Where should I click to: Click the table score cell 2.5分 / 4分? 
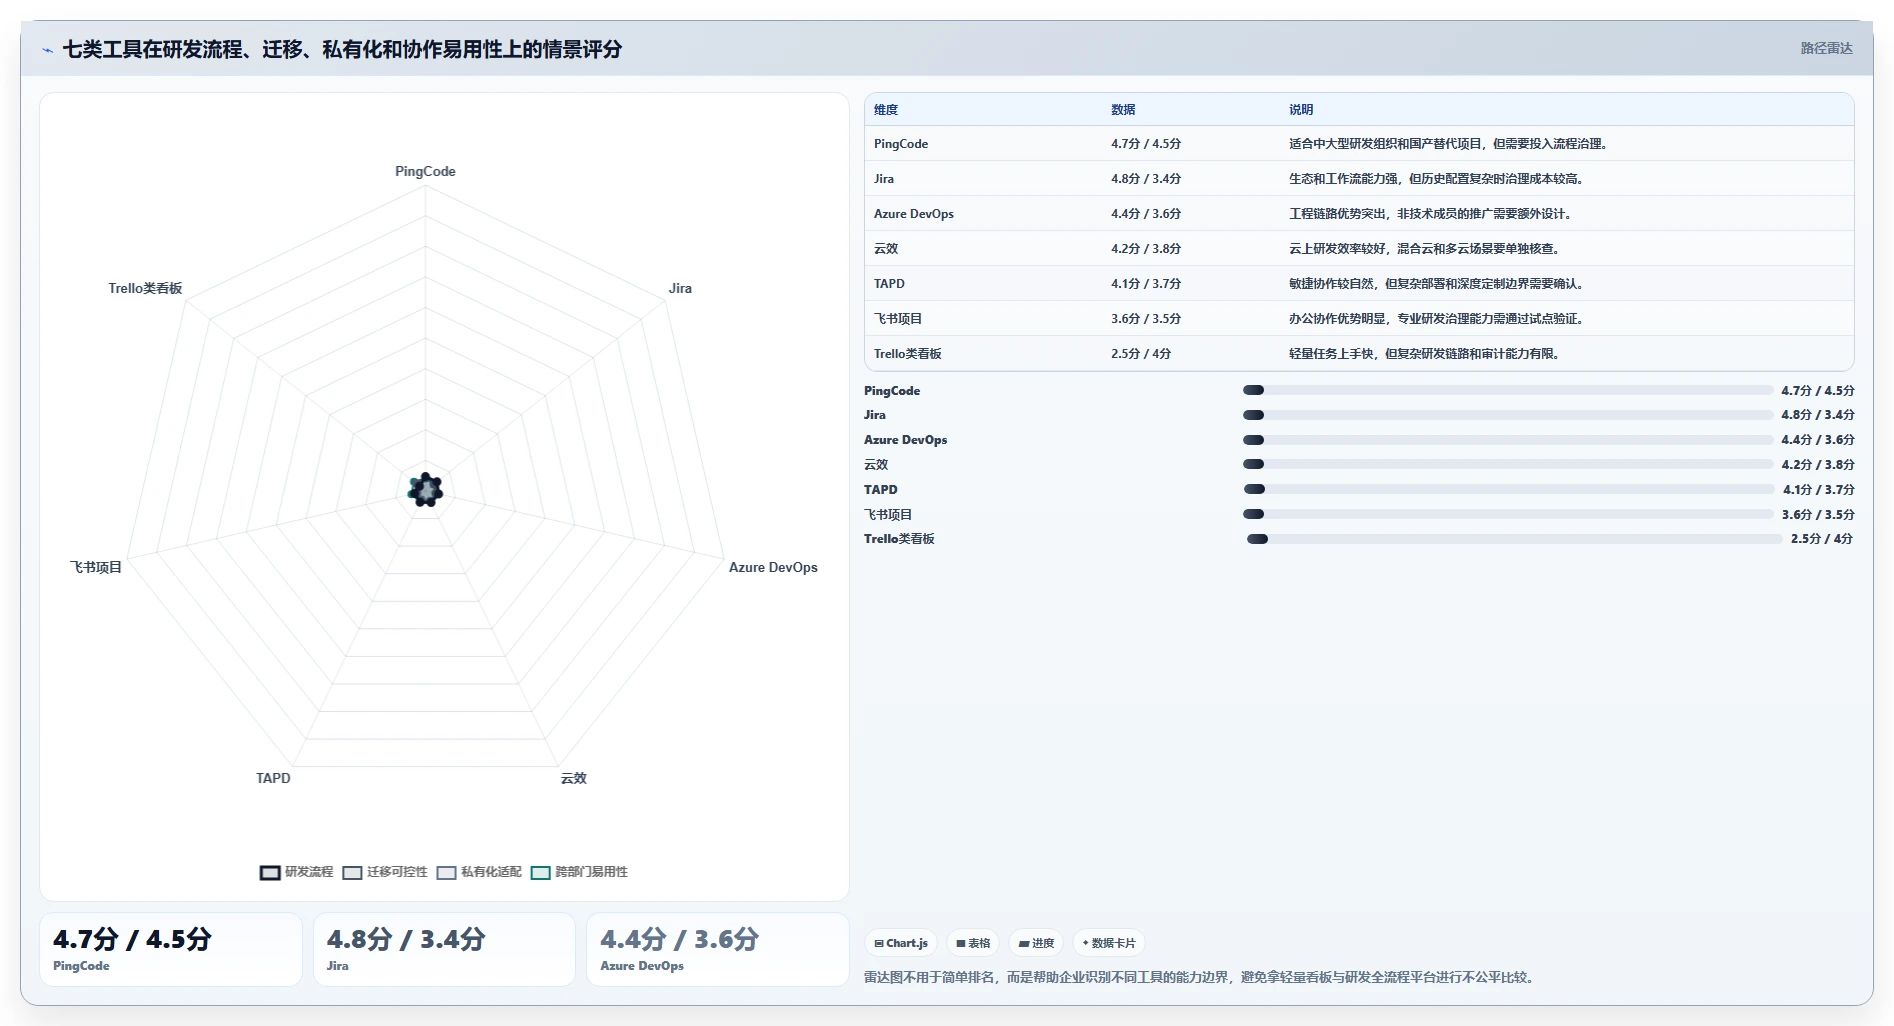point(1141,354)
